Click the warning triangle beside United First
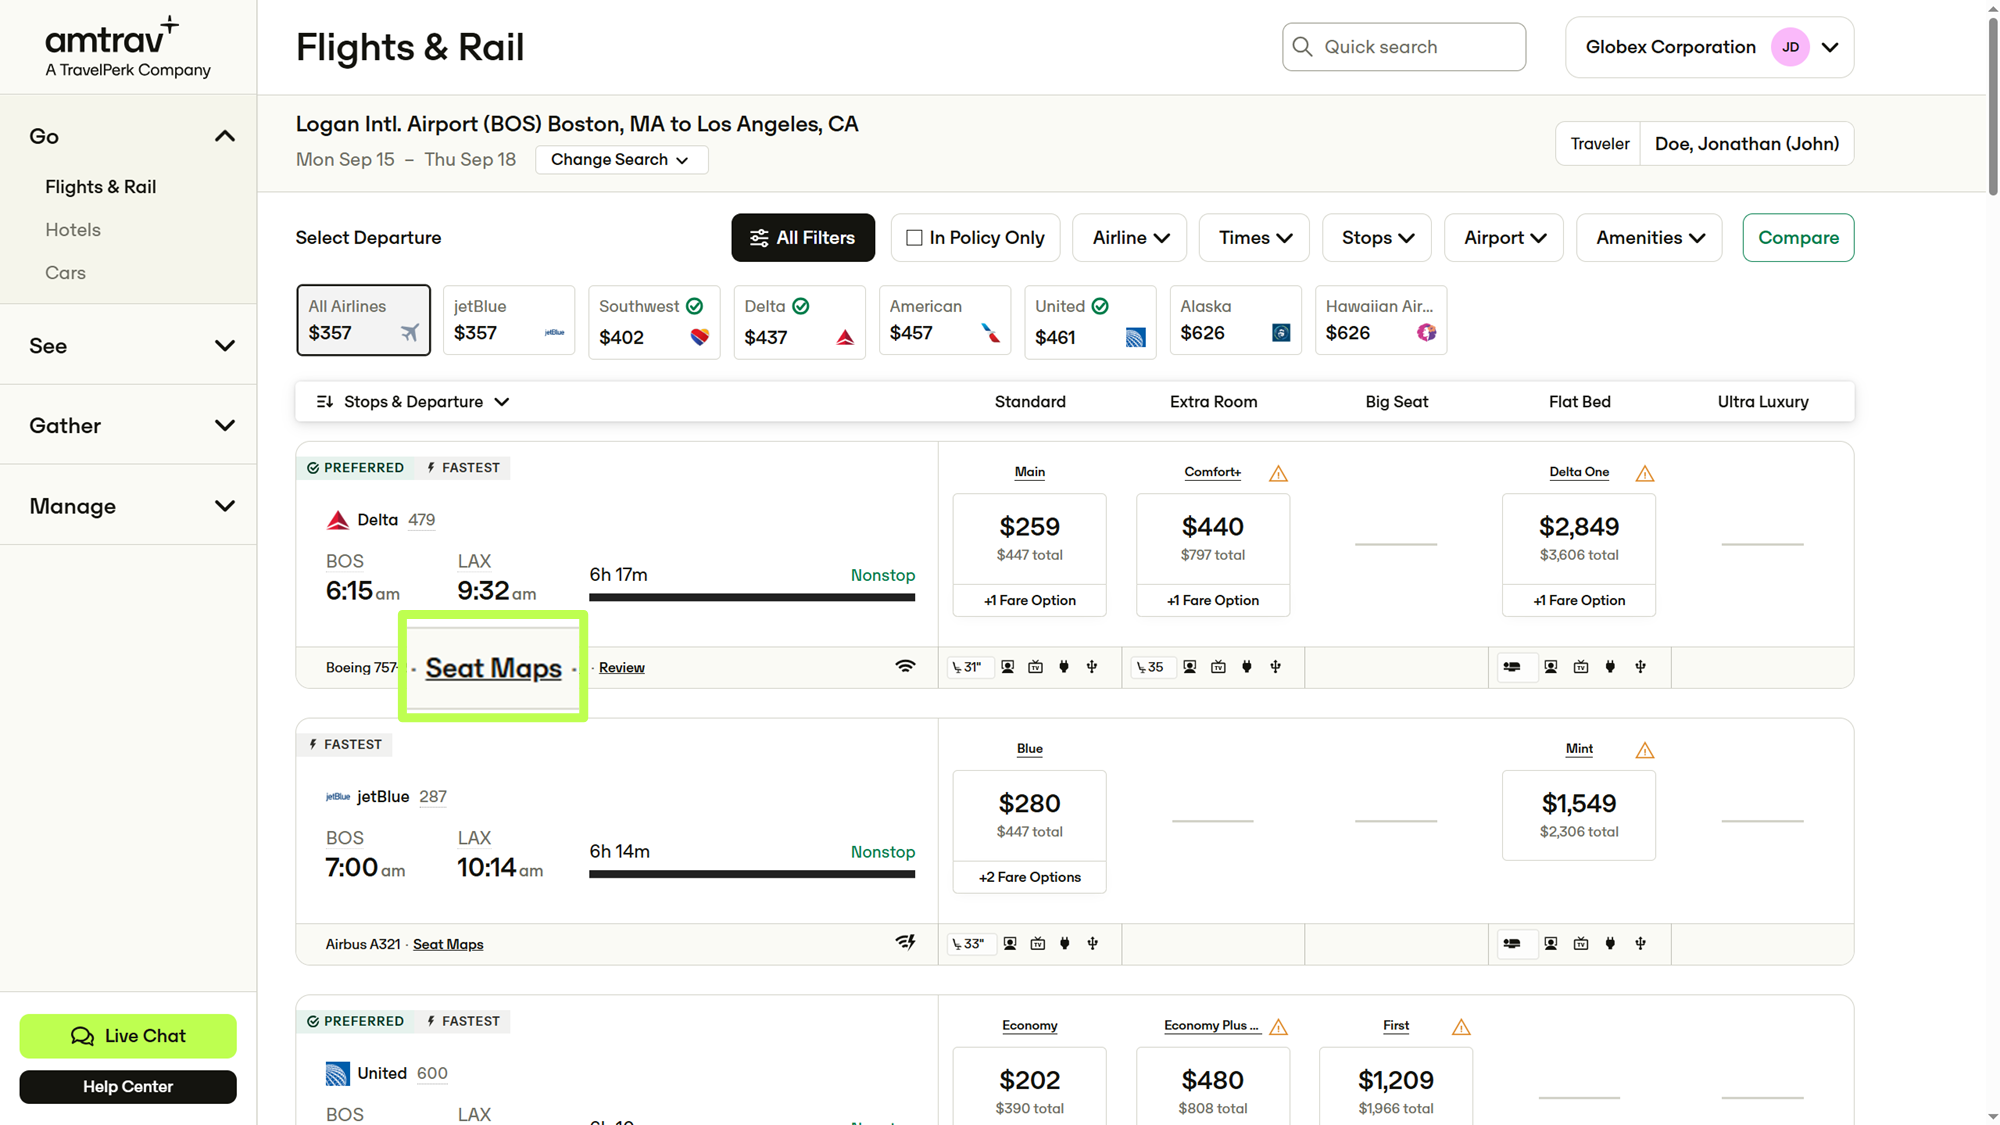The height and width of the screenshot is (1125, 2000). pyautogui.click(x=1461, y=1027)
